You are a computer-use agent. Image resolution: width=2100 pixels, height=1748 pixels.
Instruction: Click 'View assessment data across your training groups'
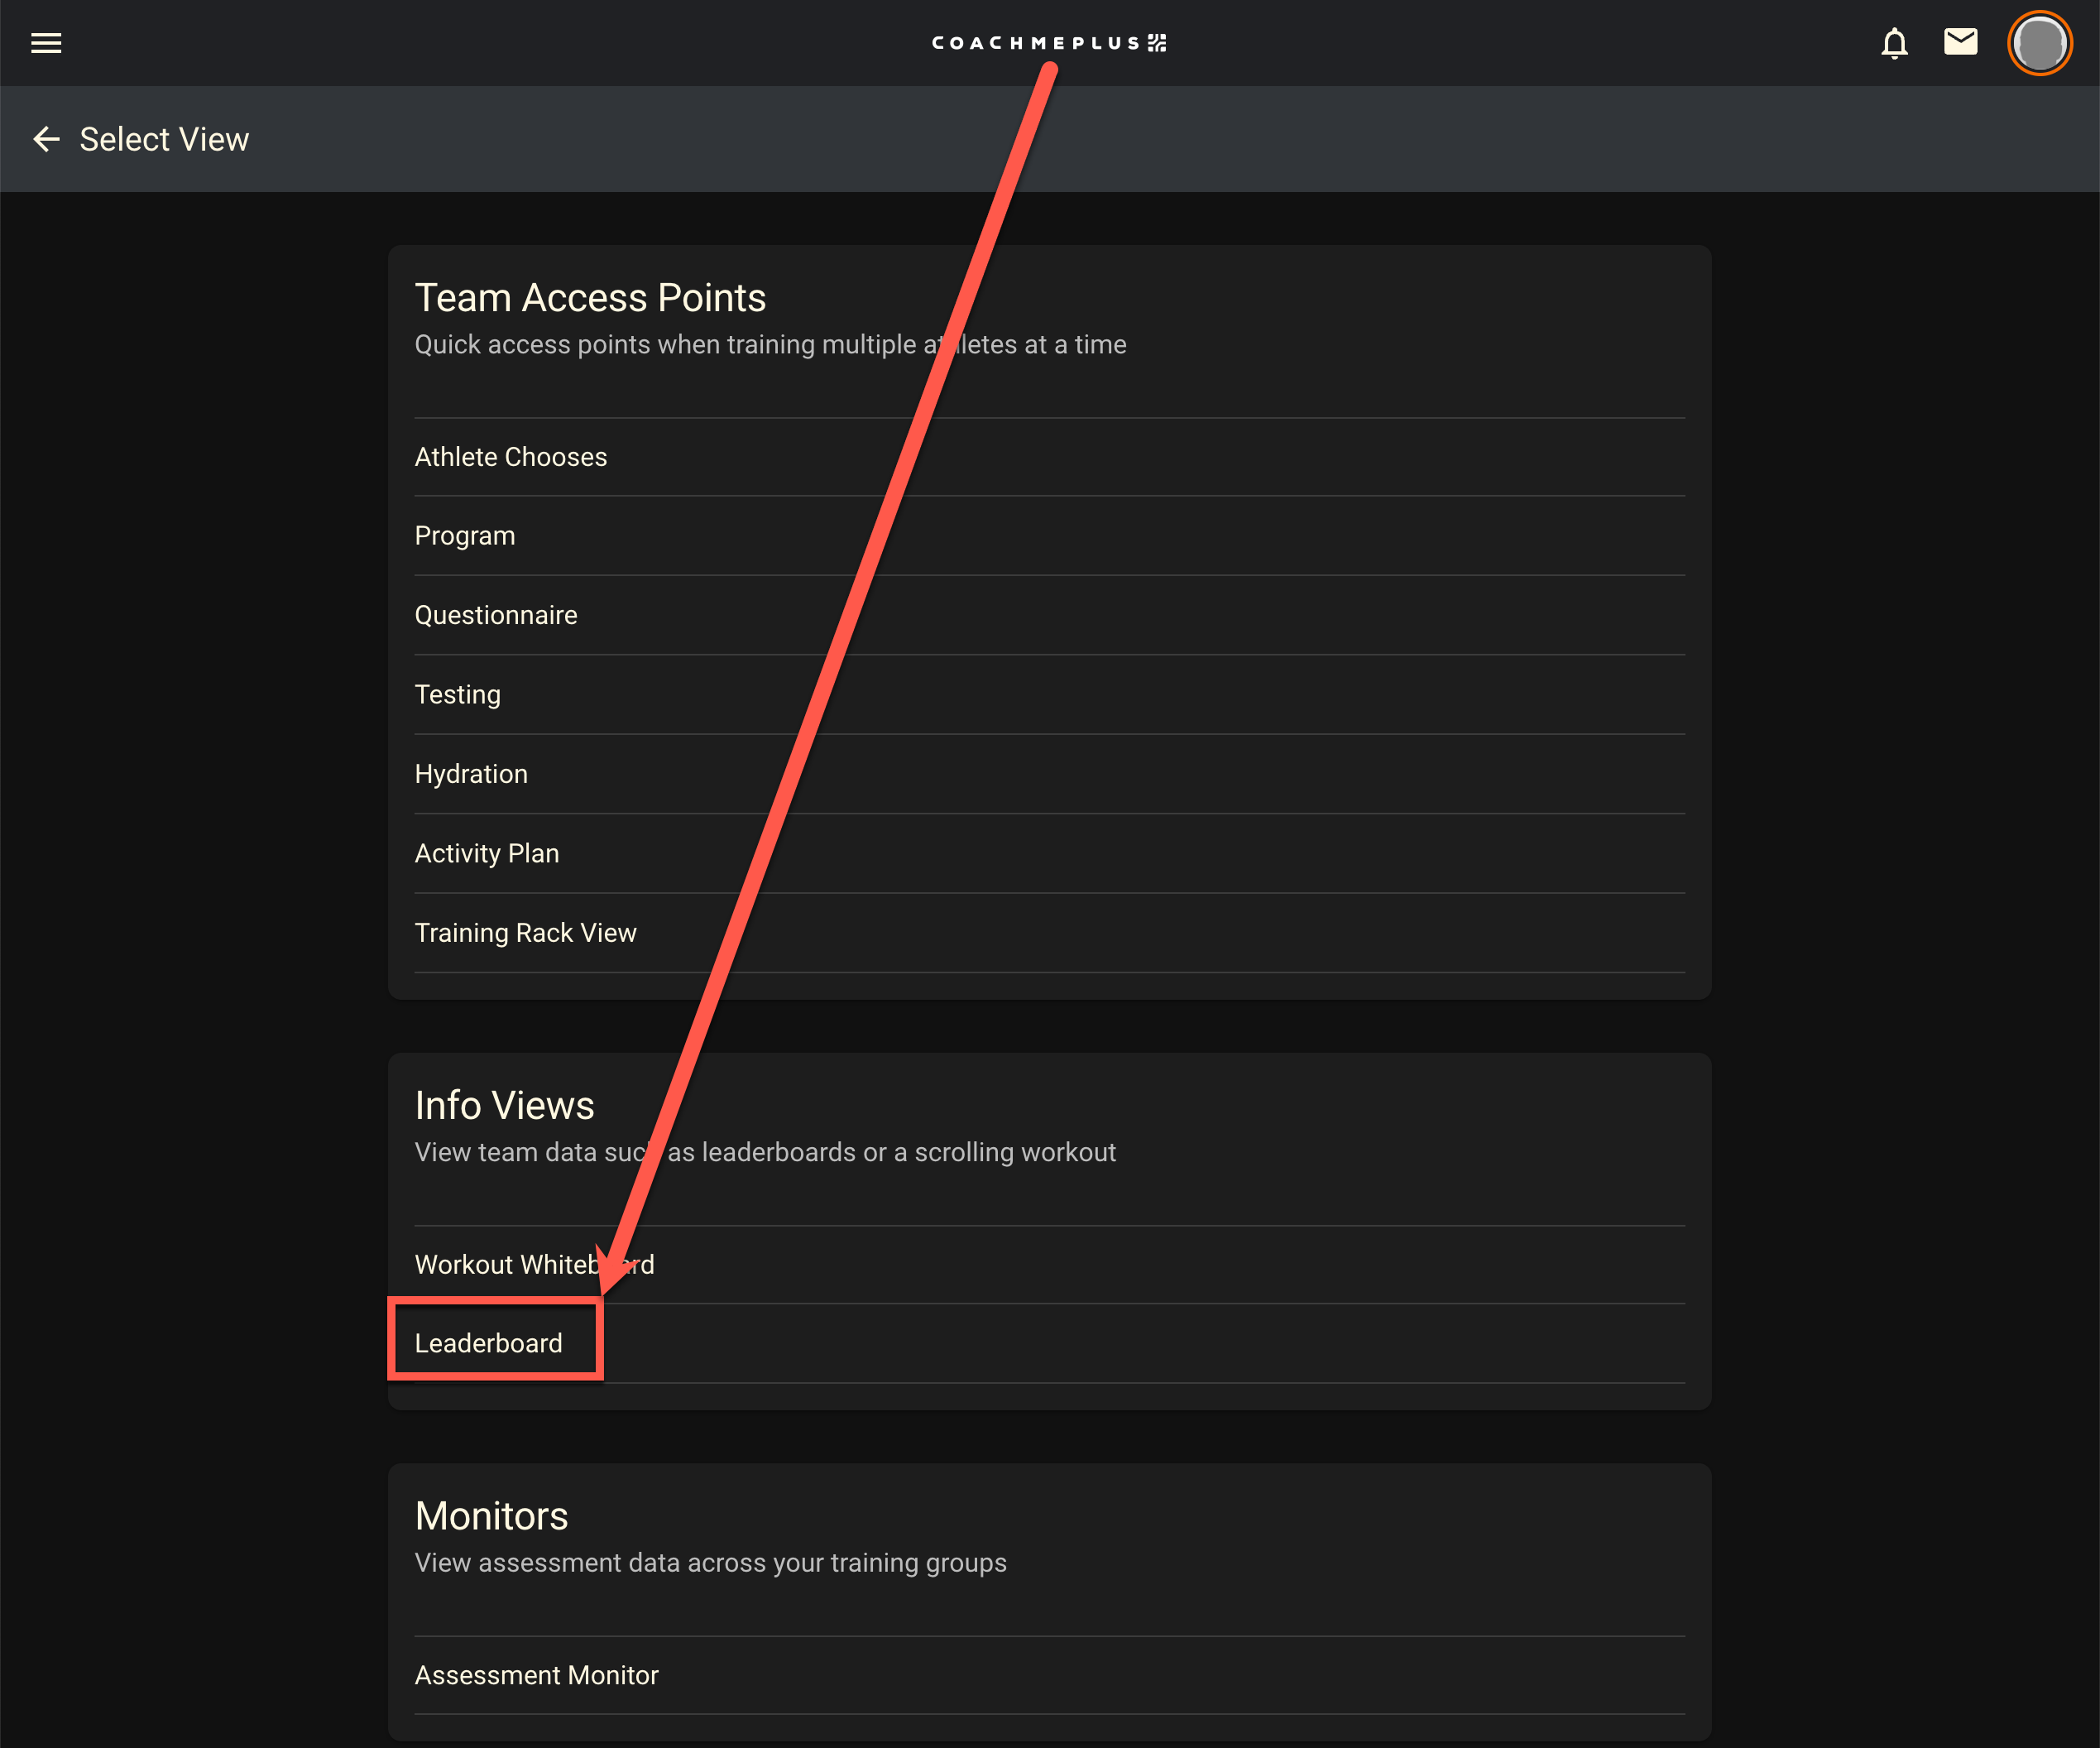click(710, 1563)
